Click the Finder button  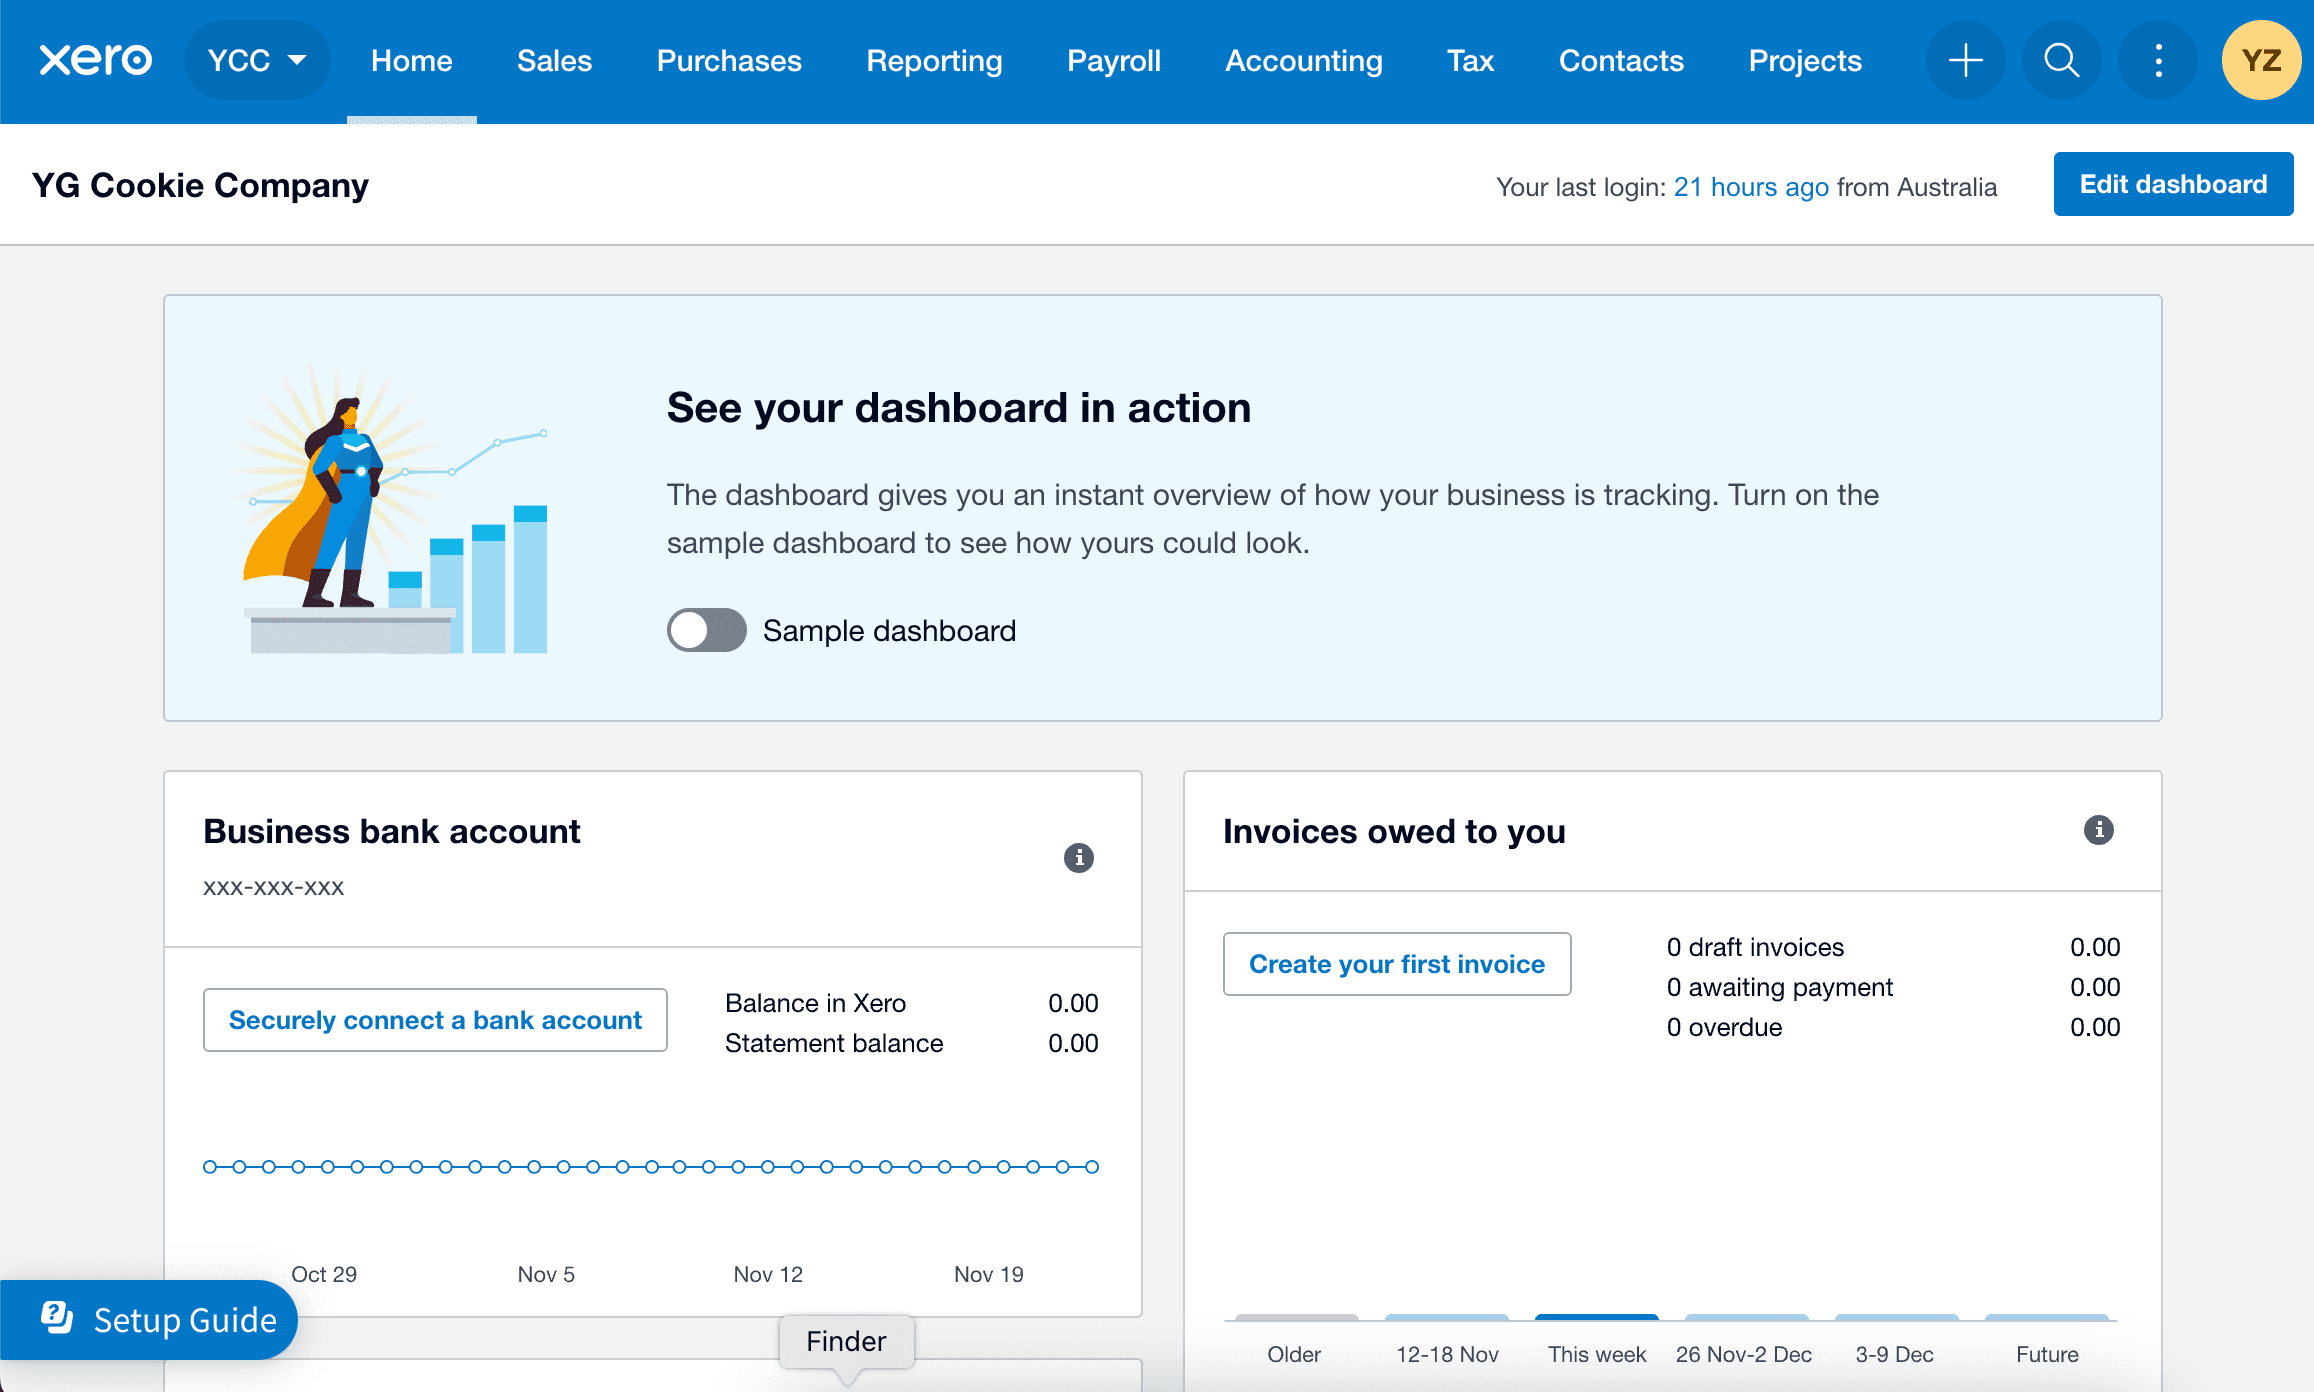click(846, 1341)
